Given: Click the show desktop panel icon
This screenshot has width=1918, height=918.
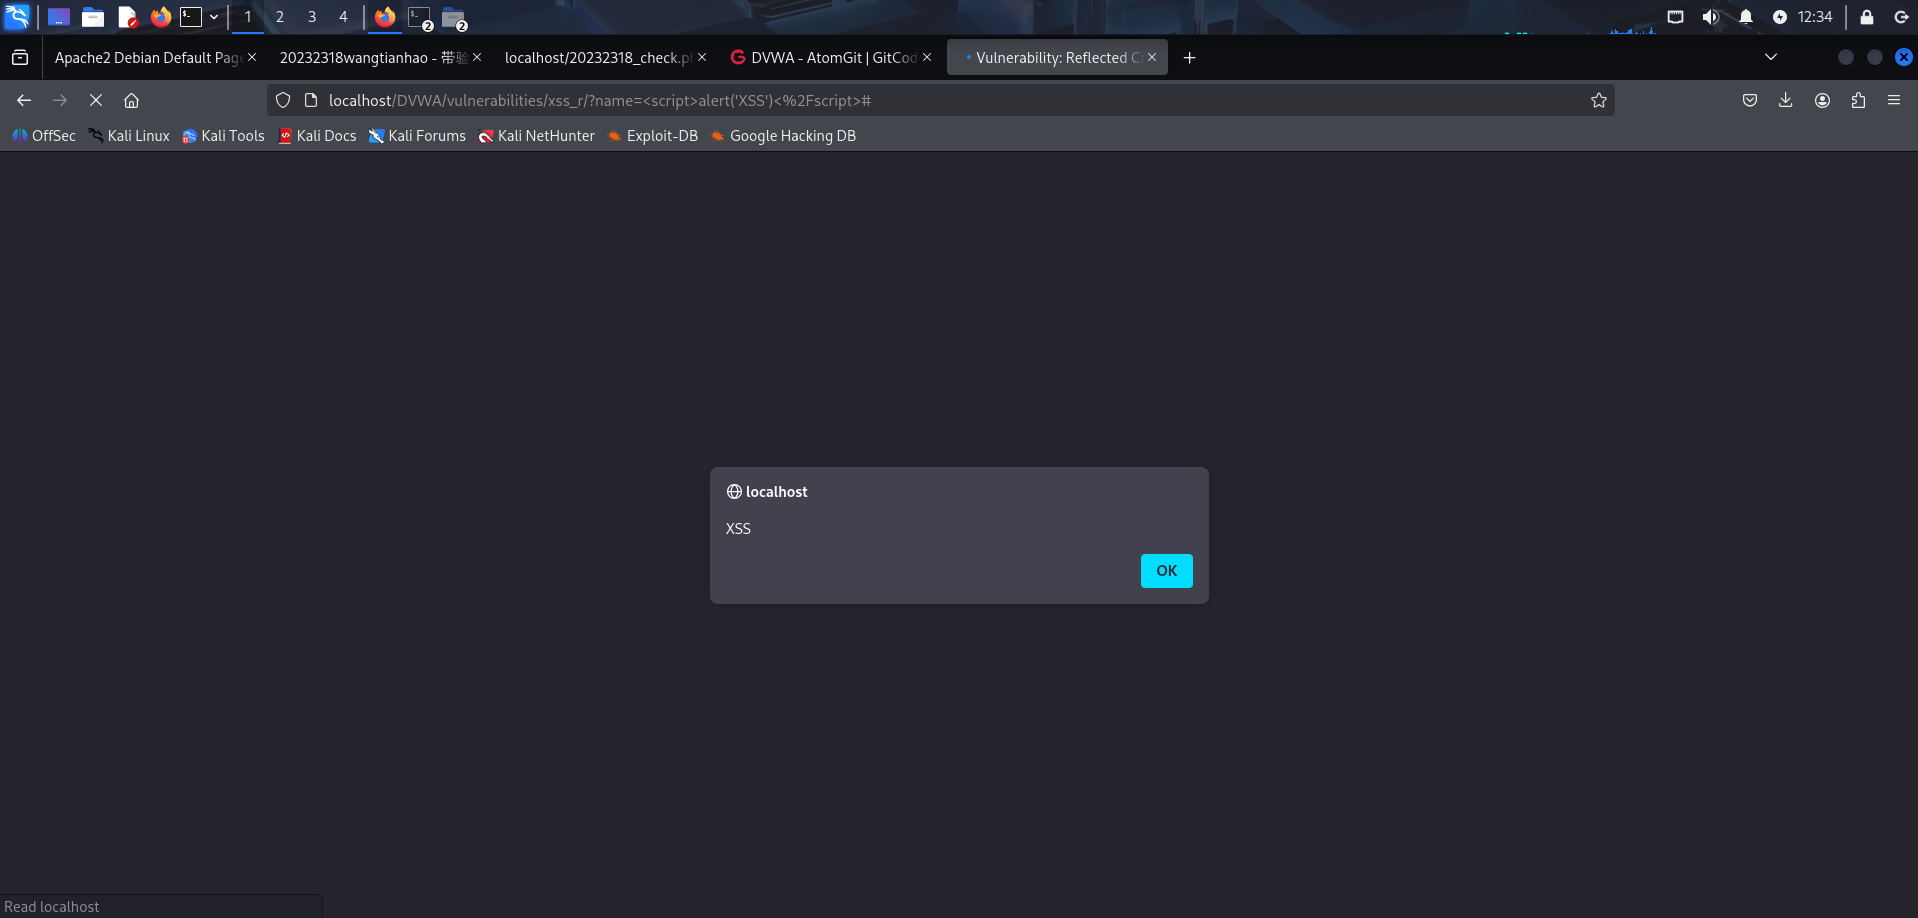Looking at the screenshot, I should [x=59, y=17].
